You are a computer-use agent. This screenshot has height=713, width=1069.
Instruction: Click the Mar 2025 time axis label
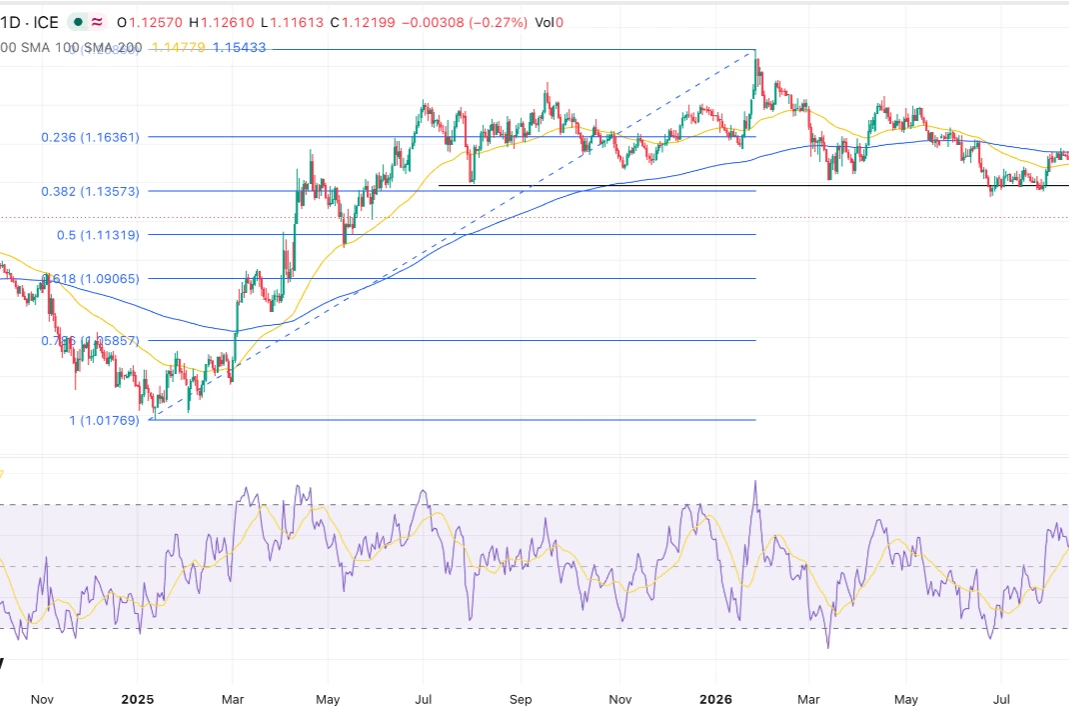pos(232,699)
